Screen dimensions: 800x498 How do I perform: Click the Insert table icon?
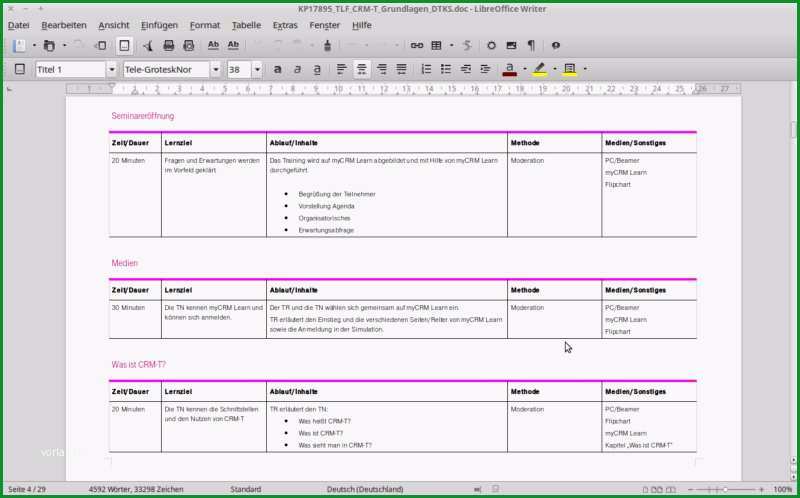(x=436, y=45)
